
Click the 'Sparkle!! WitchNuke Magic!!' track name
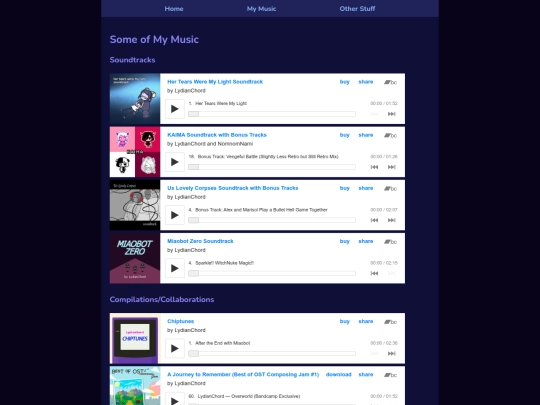[225, 263]
